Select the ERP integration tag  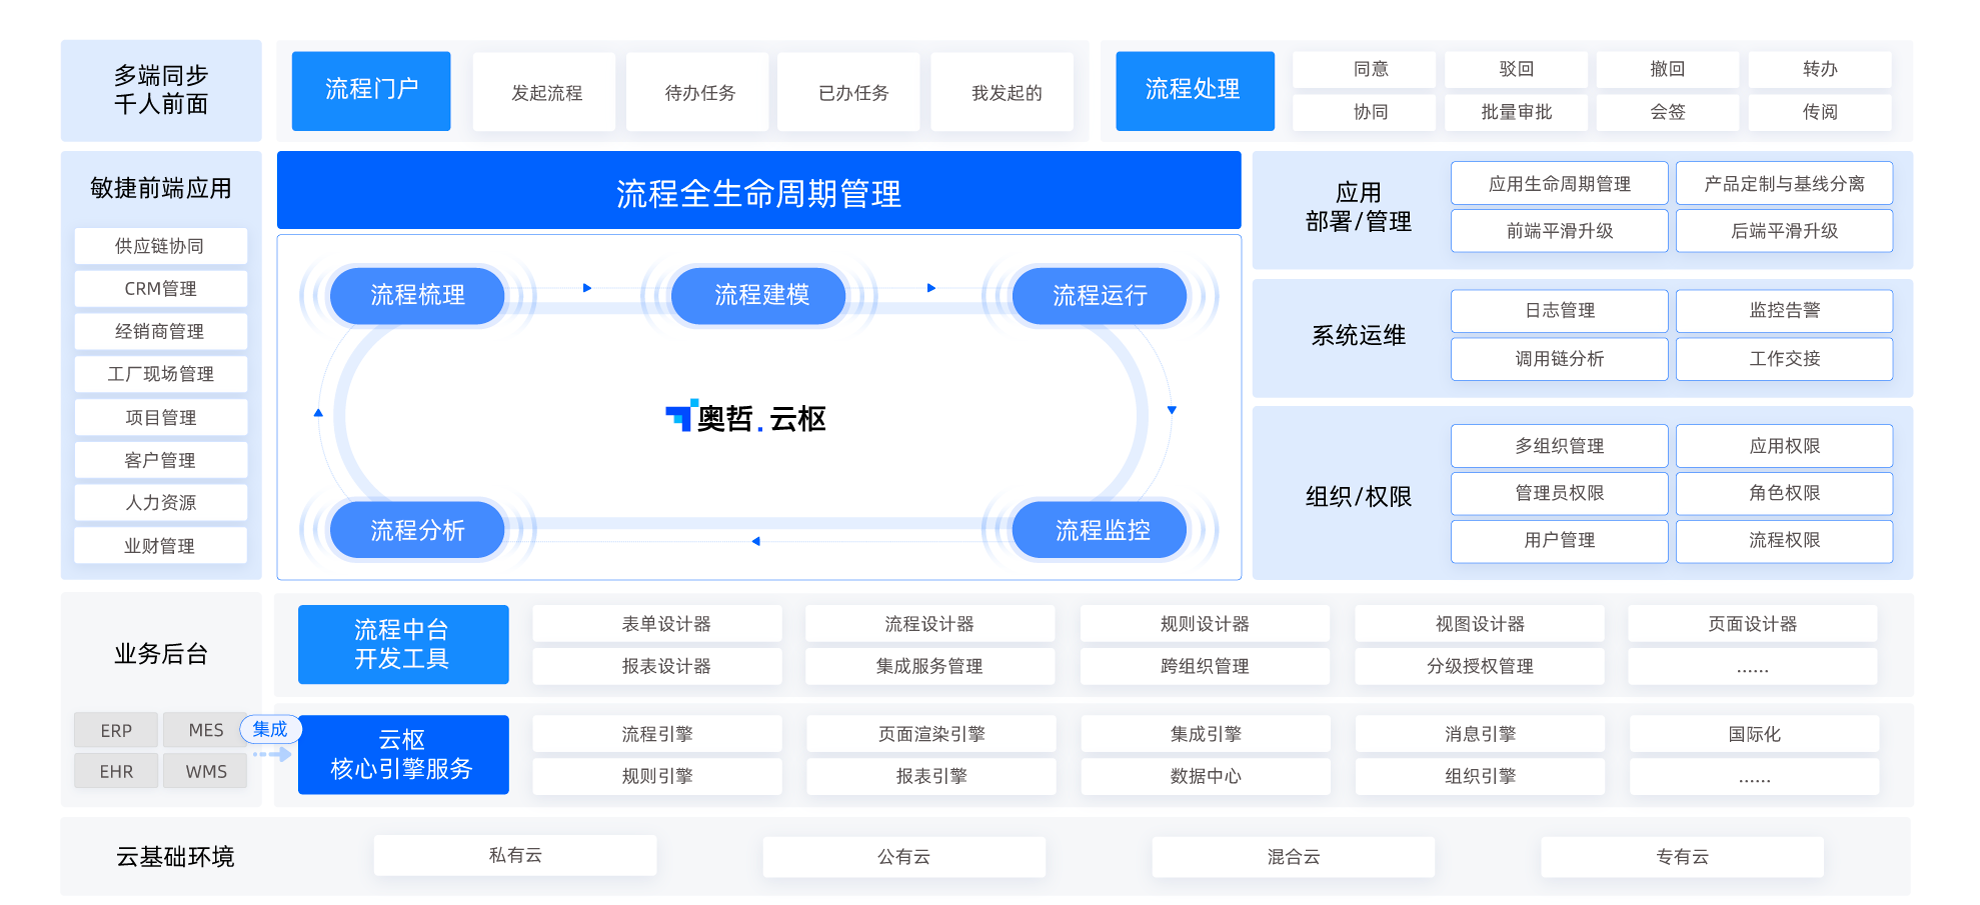point(115,730)
